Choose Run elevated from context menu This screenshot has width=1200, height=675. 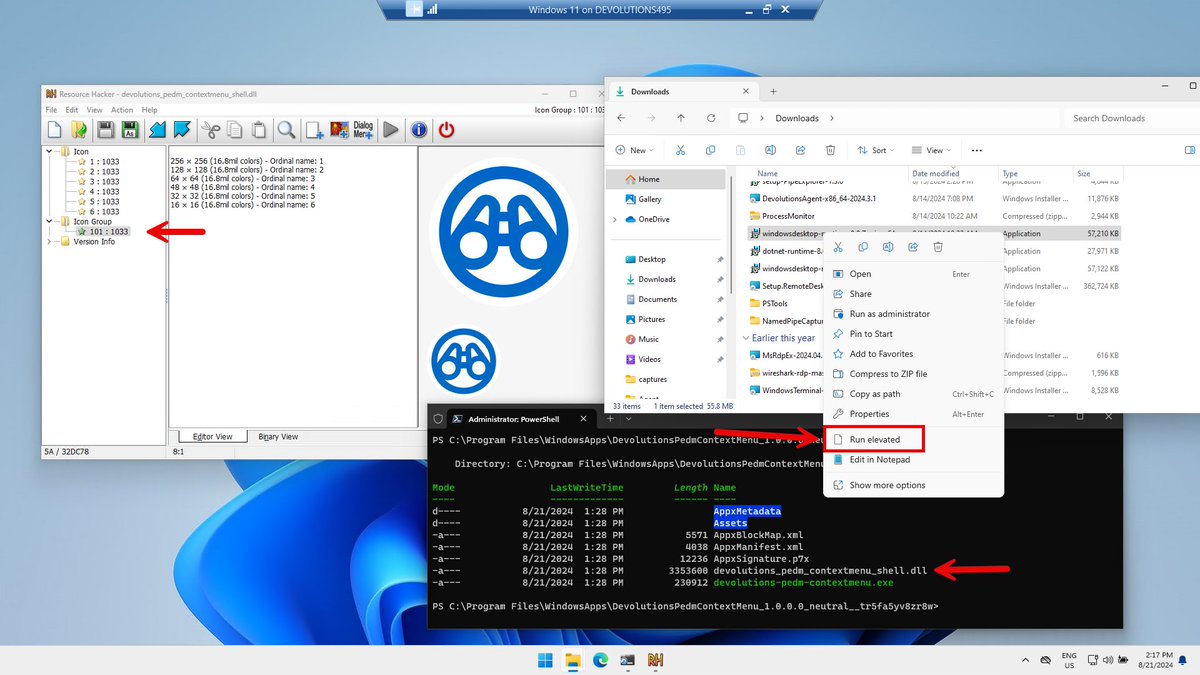pyautogui.click(x=873, y=439)
